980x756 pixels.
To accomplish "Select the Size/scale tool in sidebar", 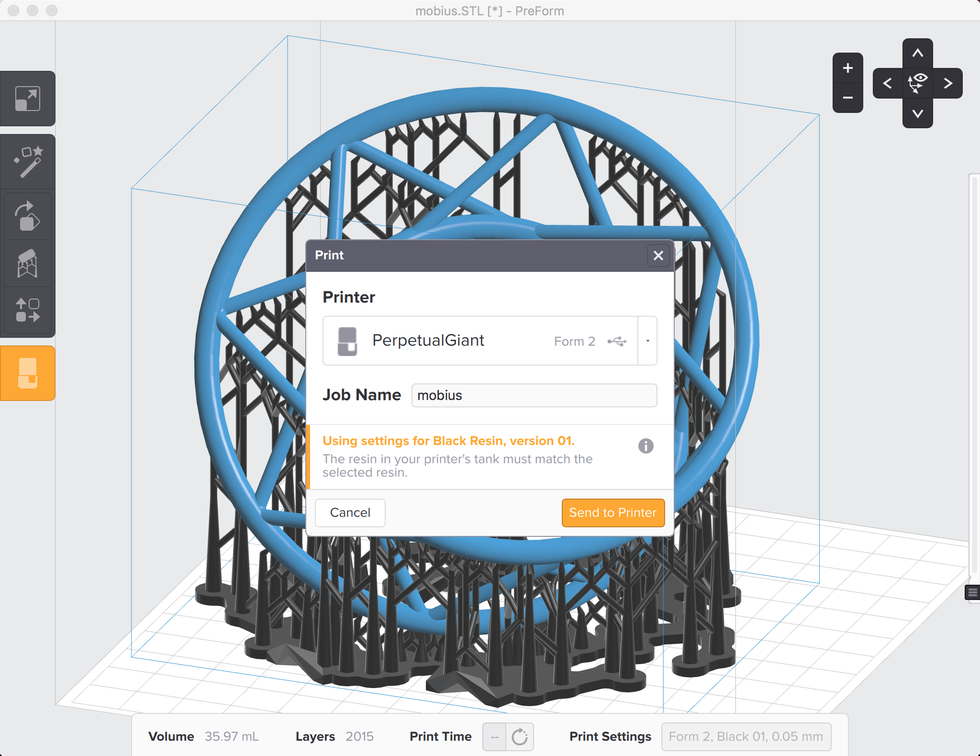I will click(x=27, y=98).
